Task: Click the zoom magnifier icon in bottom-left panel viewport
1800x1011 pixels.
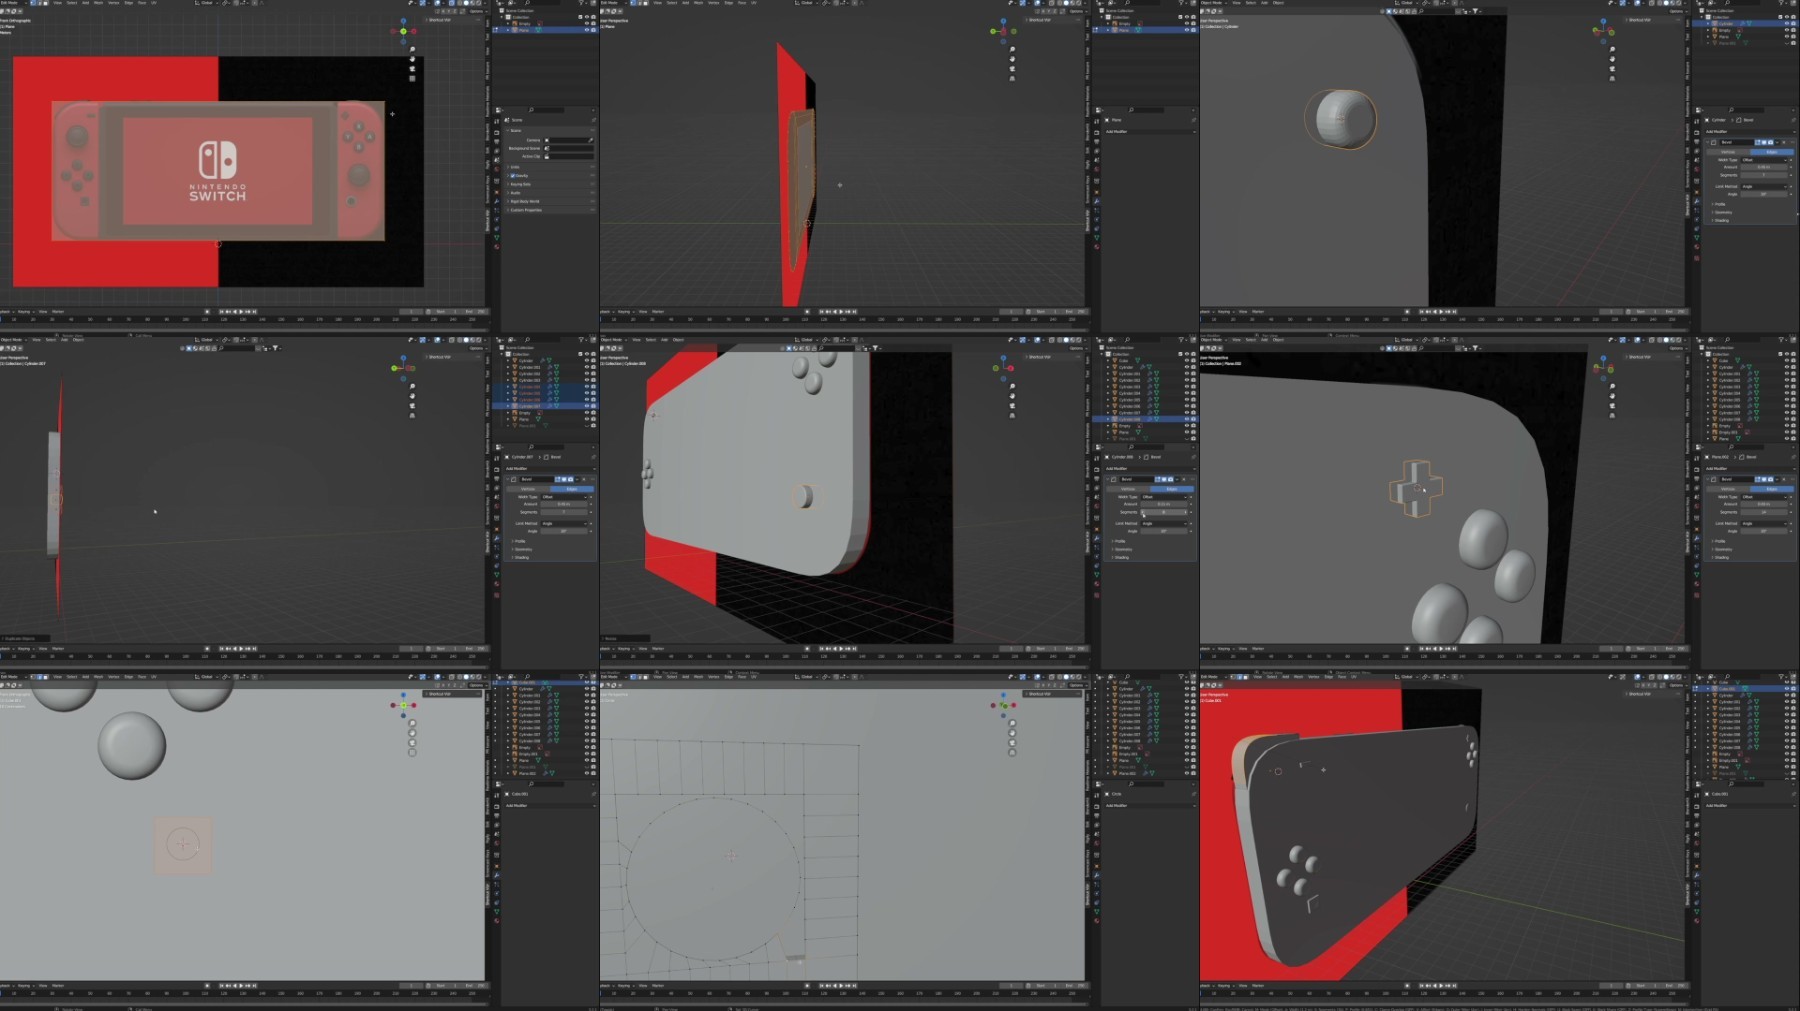Action: [x=412, y=723]
